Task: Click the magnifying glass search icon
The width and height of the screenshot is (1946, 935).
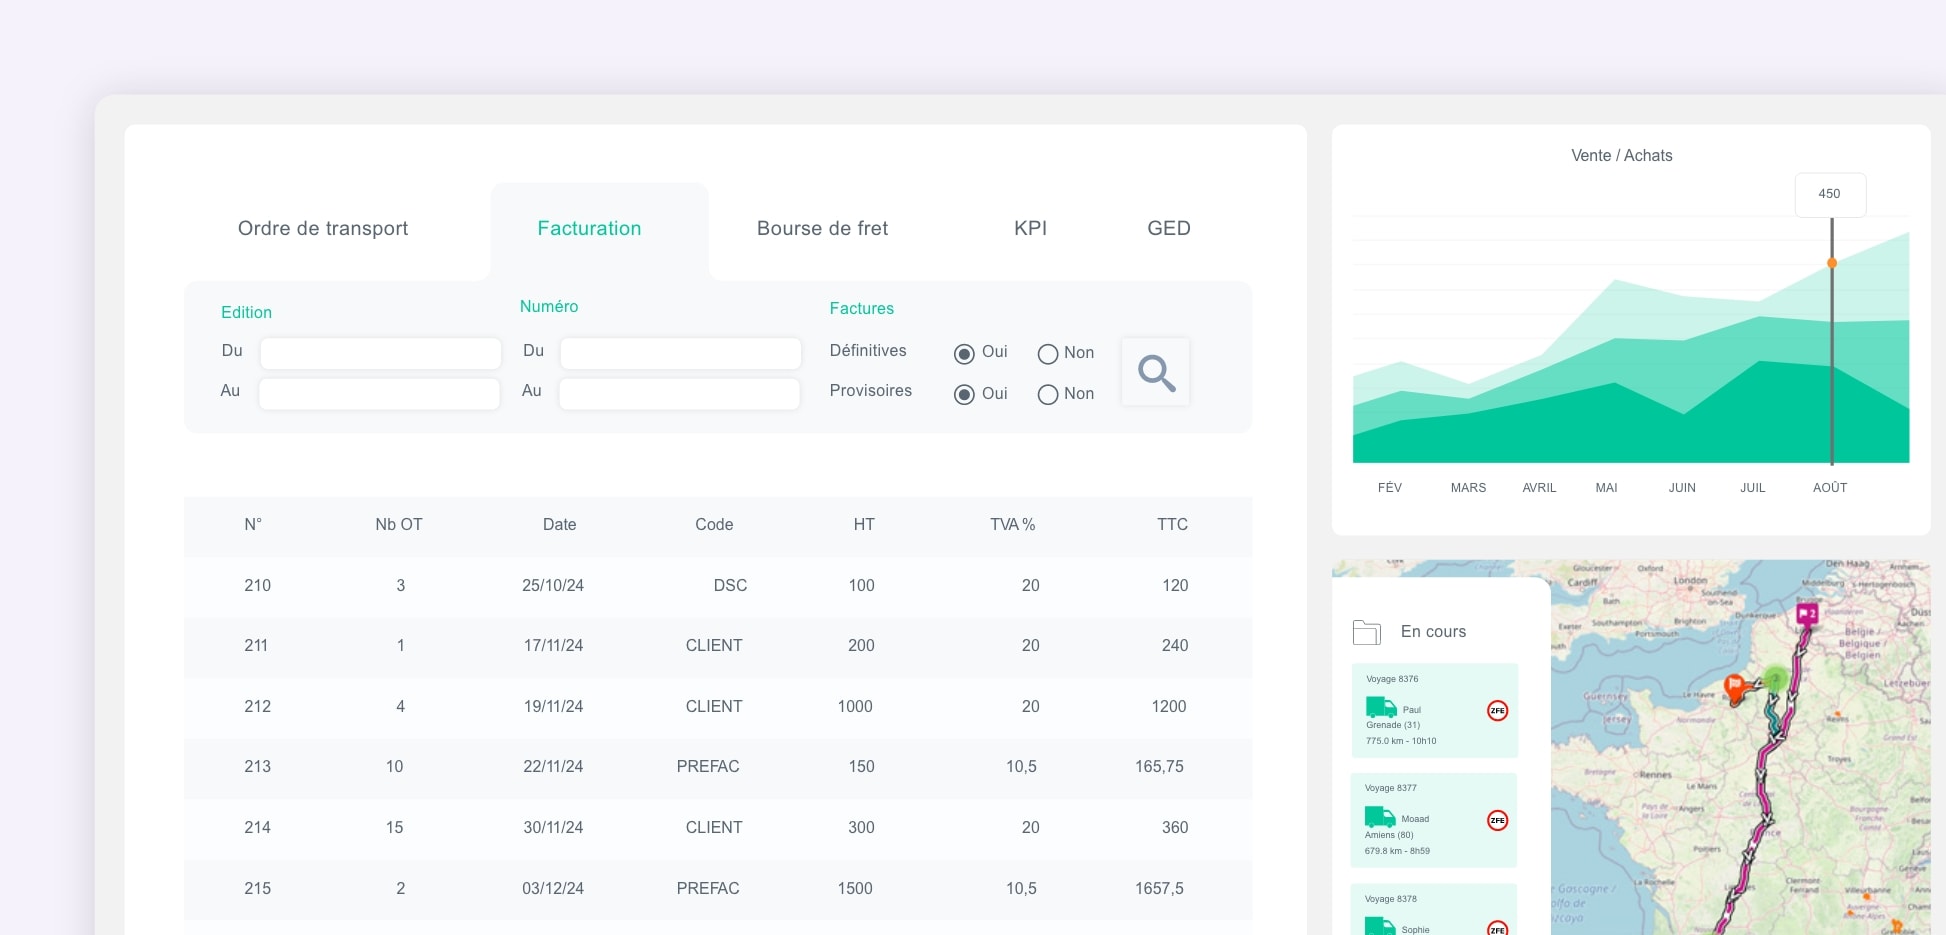Action: point(1156,373)
